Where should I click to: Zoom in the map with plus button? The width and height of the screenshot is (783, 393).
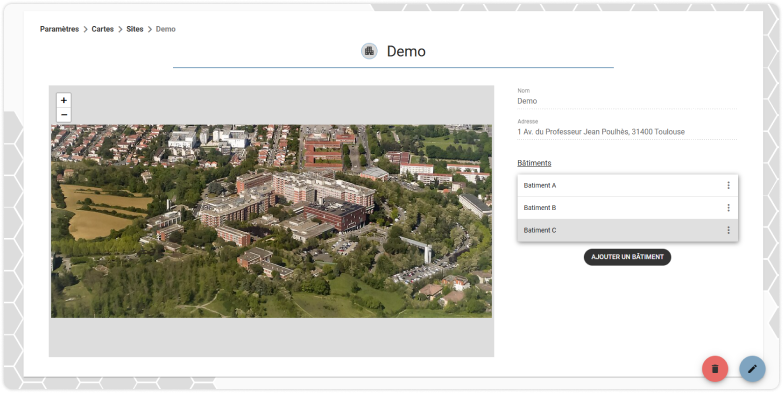[64, 100]
